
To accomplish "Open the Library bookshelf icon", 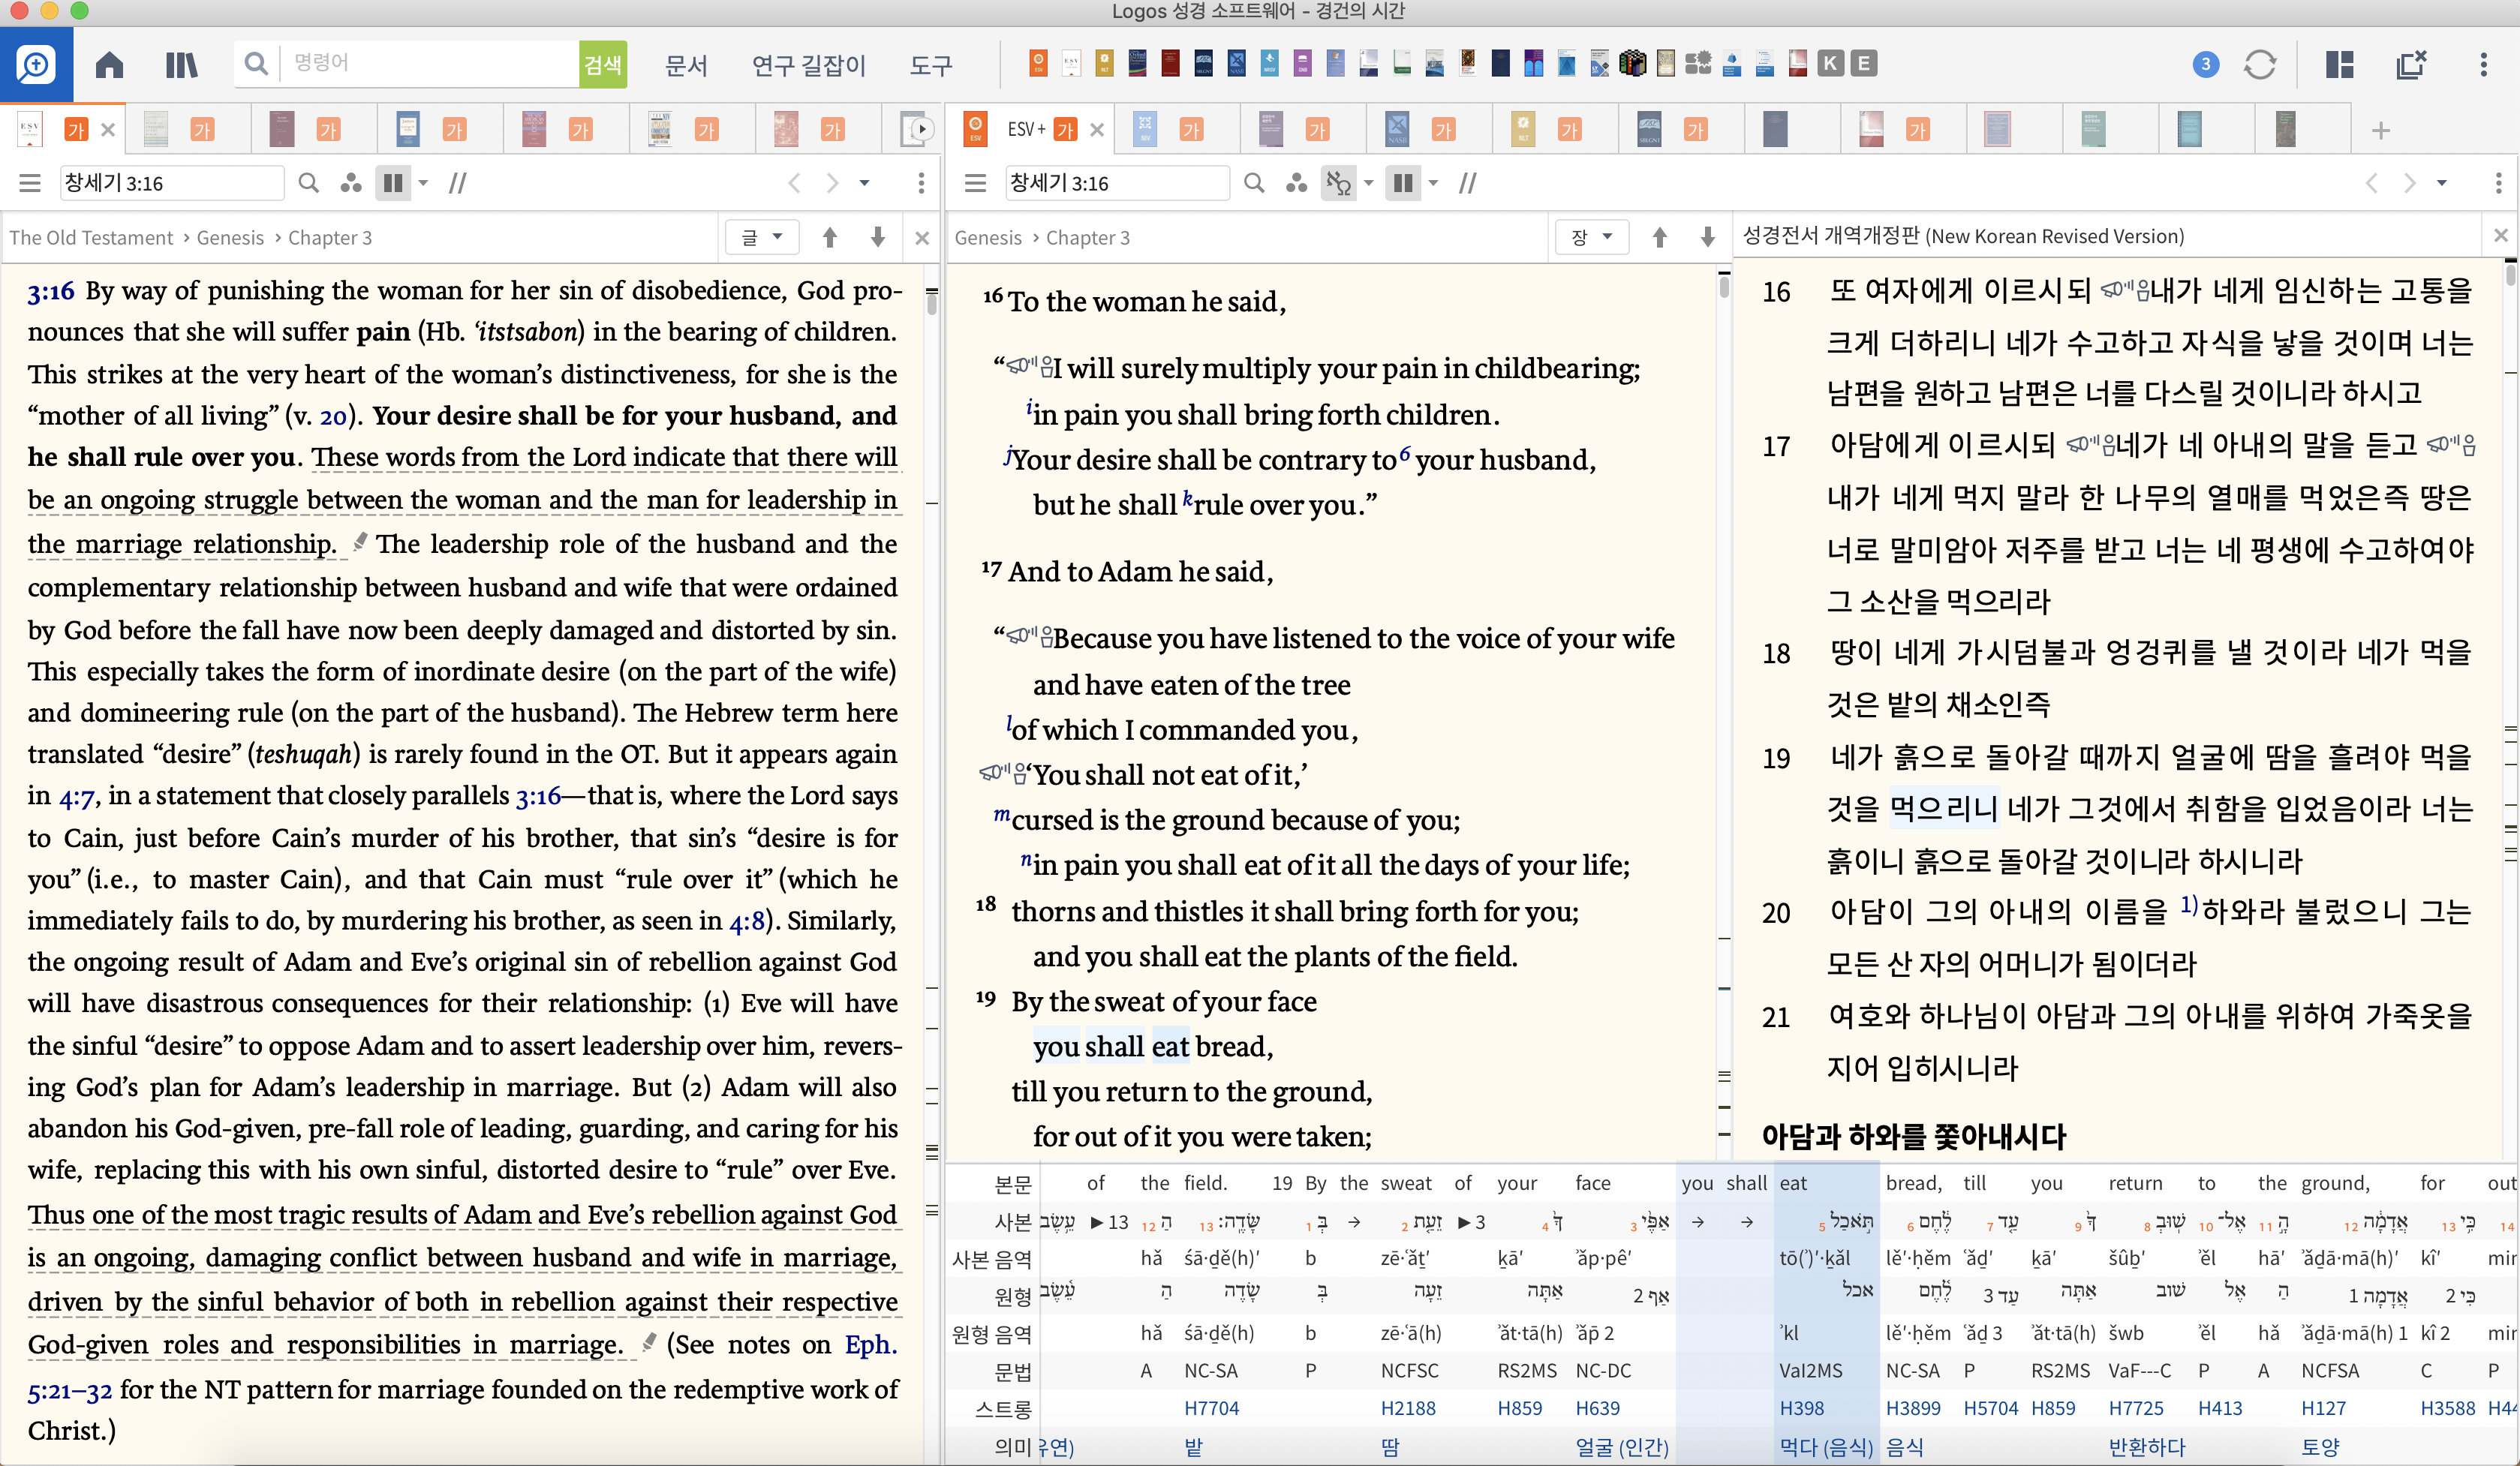I will coord(181,65).
